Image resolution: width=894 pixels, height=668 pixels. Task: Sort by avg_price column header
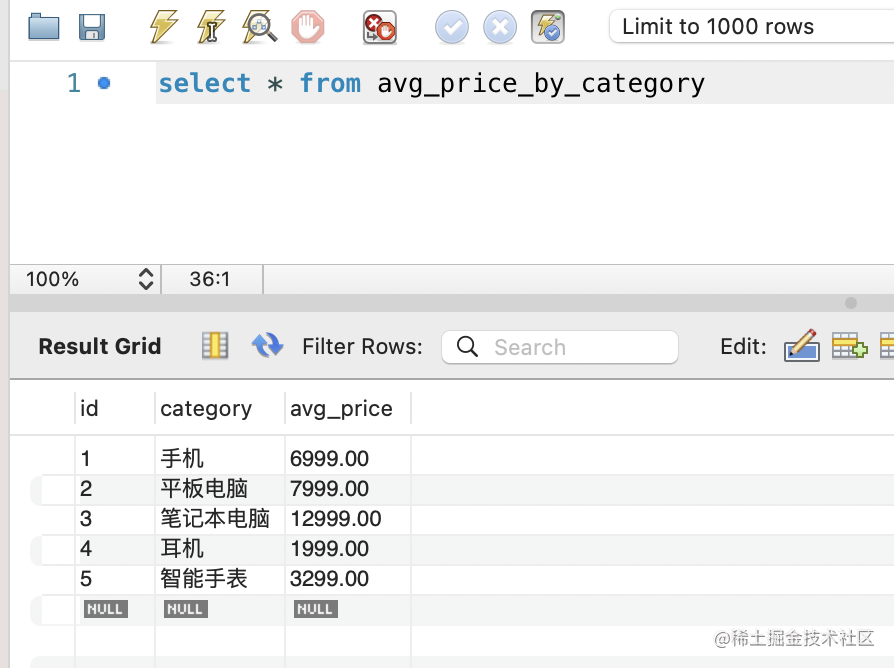pyautogui.click(x=341, y=408)
